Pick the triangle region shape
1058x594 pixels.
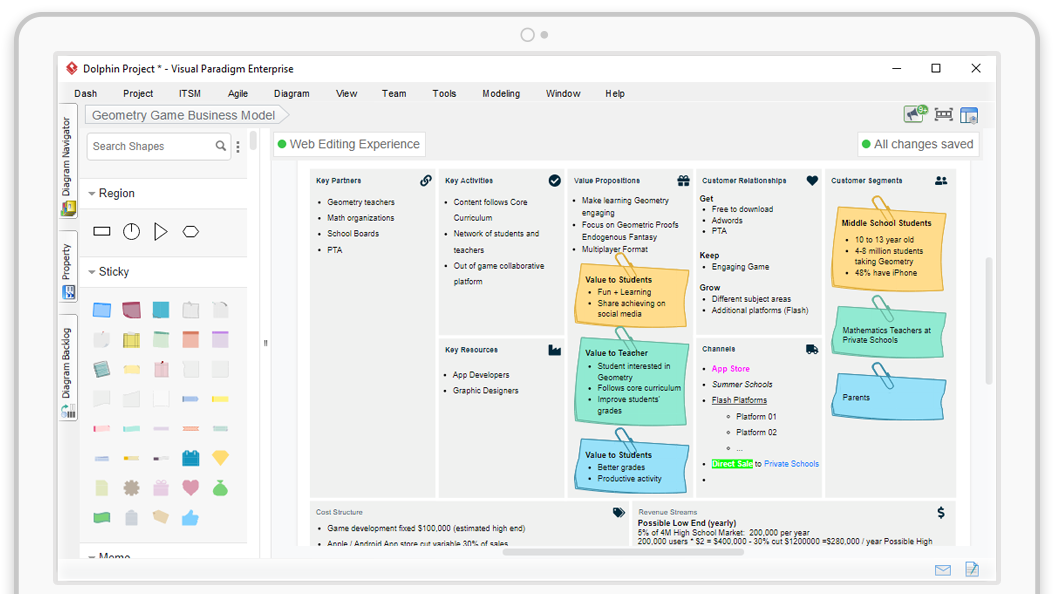[160, 232]
